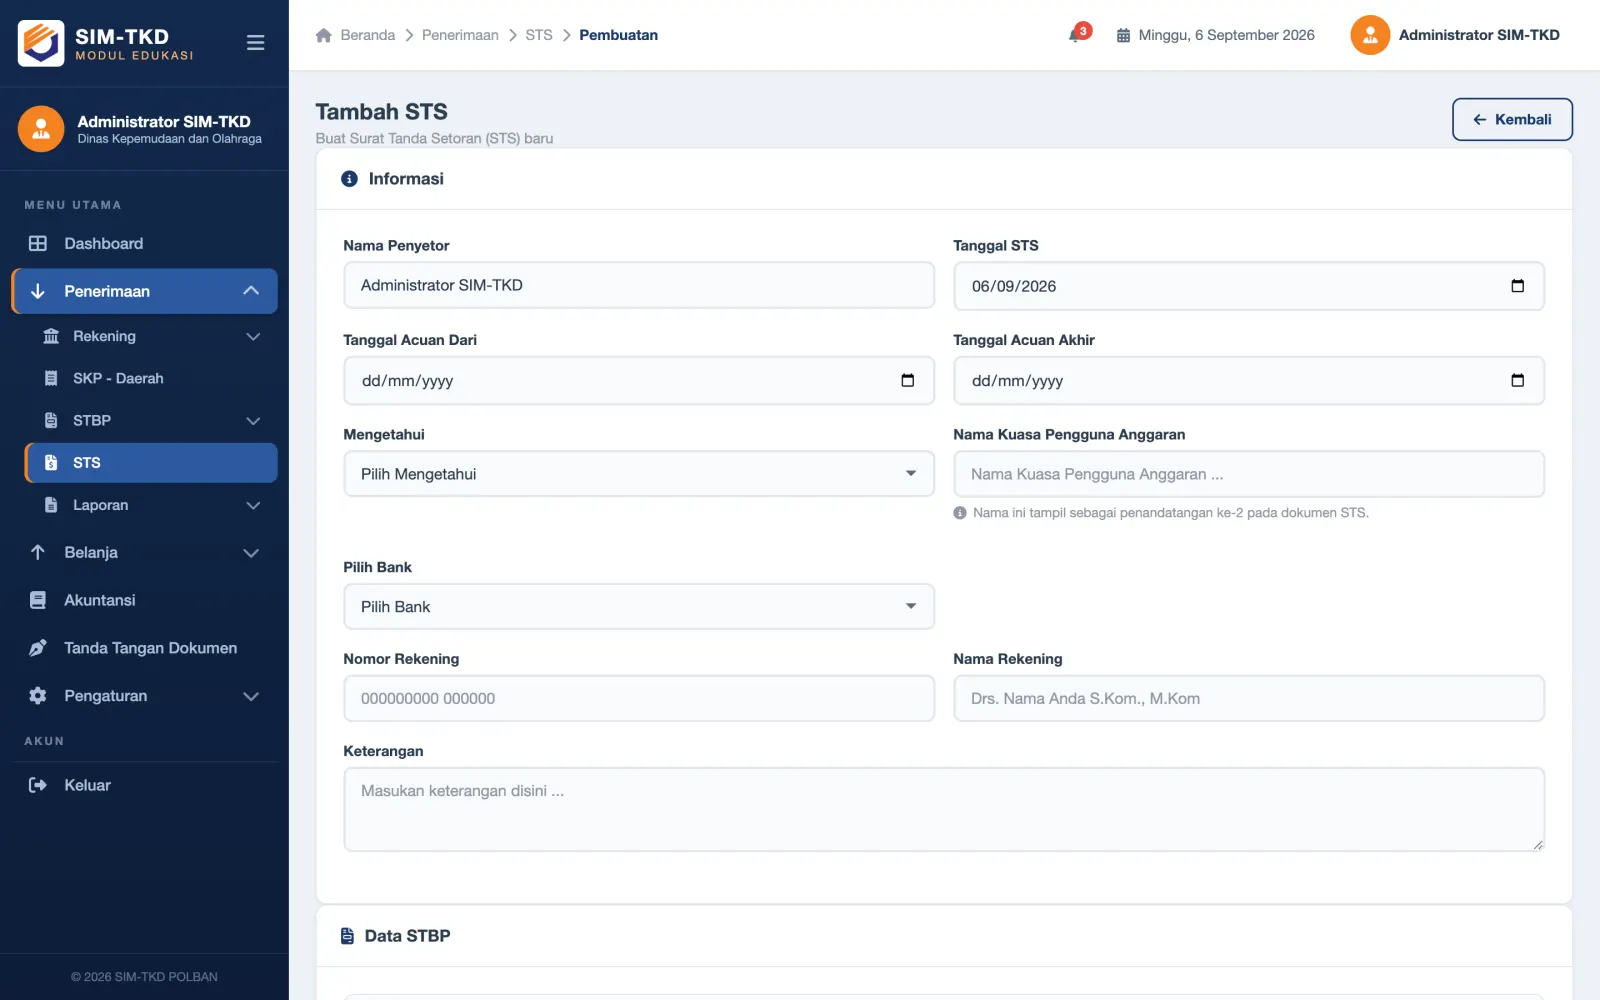Open calendar picker for Tanggal Acuan Akhir
The image size is (1600, 1000).
pyautogui.click(x=1517, y=380)
